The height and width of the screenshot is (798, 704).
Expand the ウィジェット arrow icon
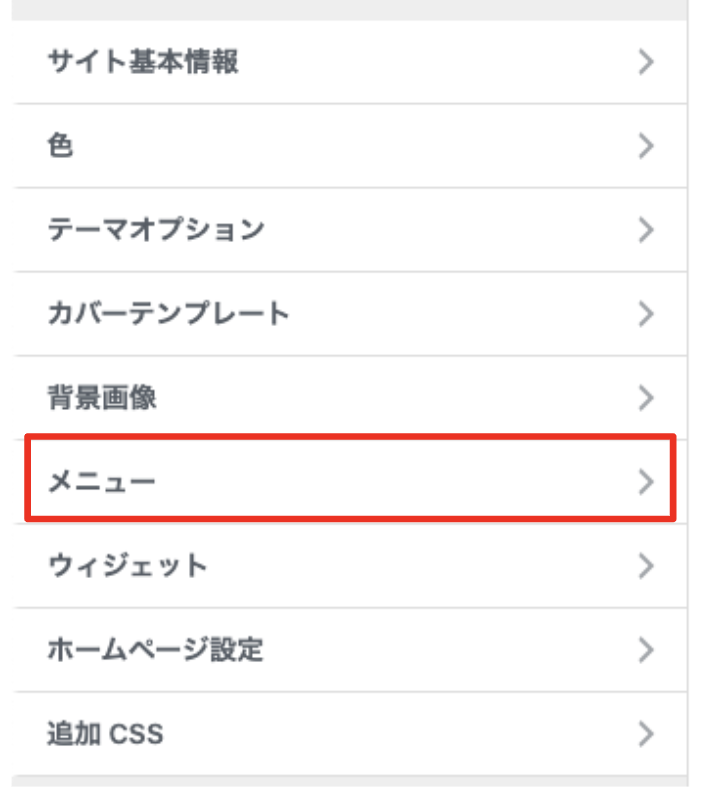[x=646, y=566]
